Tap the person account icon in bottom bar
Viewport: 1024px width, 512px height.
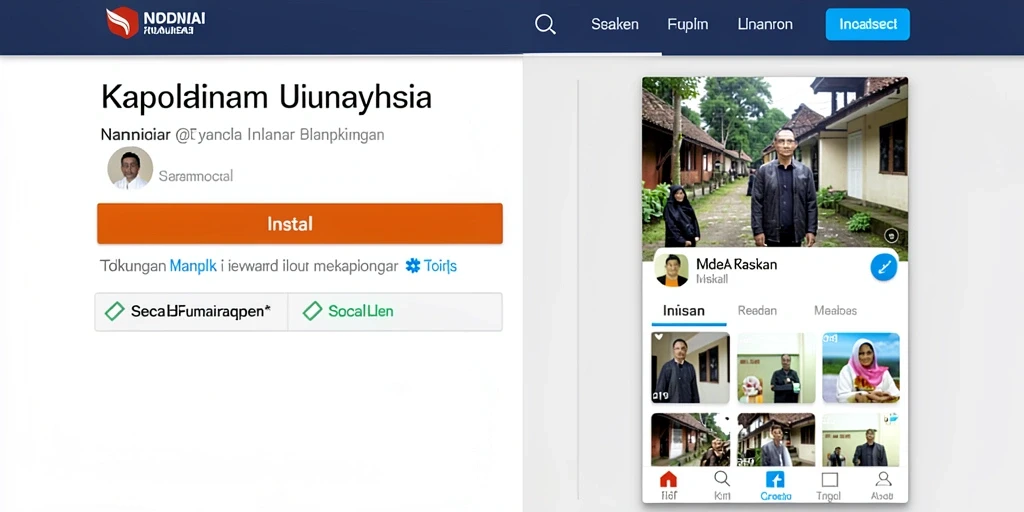[x=883, y=479]
